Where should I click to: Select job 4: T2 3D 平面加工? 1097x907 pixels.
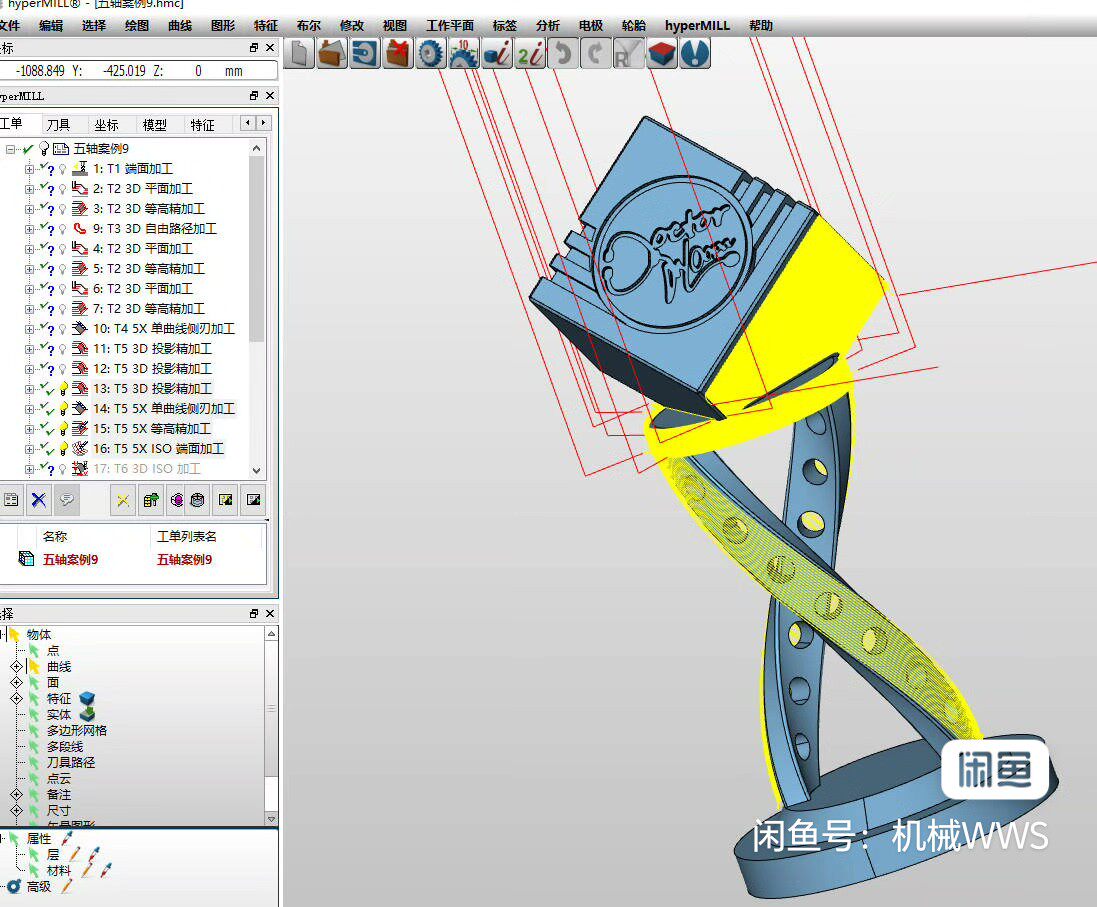(x=143, y=249)
